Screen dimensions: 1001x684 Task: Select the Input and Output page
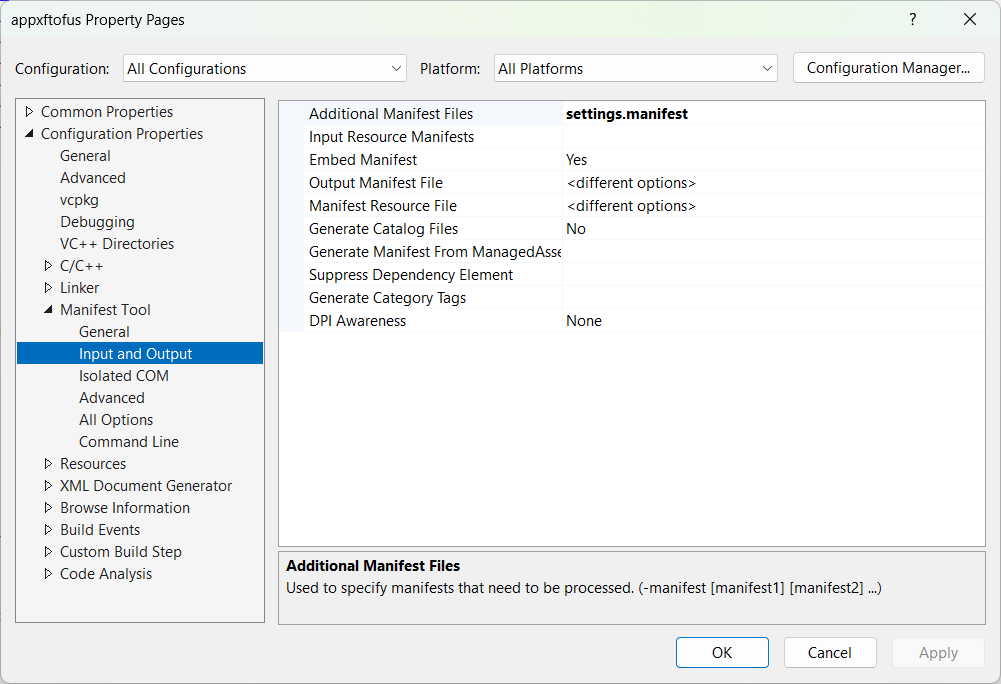140,354
